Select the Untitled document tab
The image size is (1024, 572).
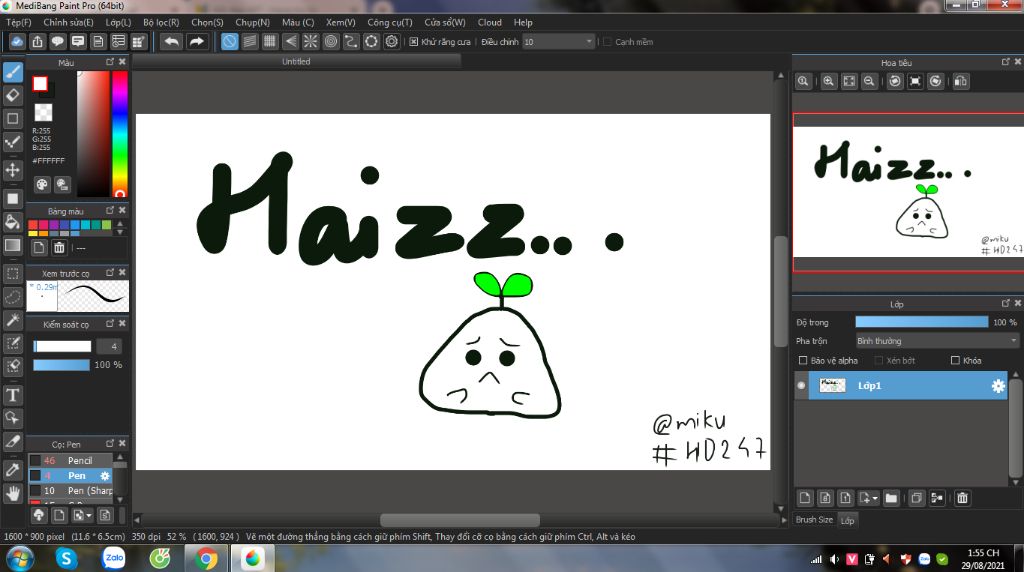pyautogui.click(x=296, y=61)
